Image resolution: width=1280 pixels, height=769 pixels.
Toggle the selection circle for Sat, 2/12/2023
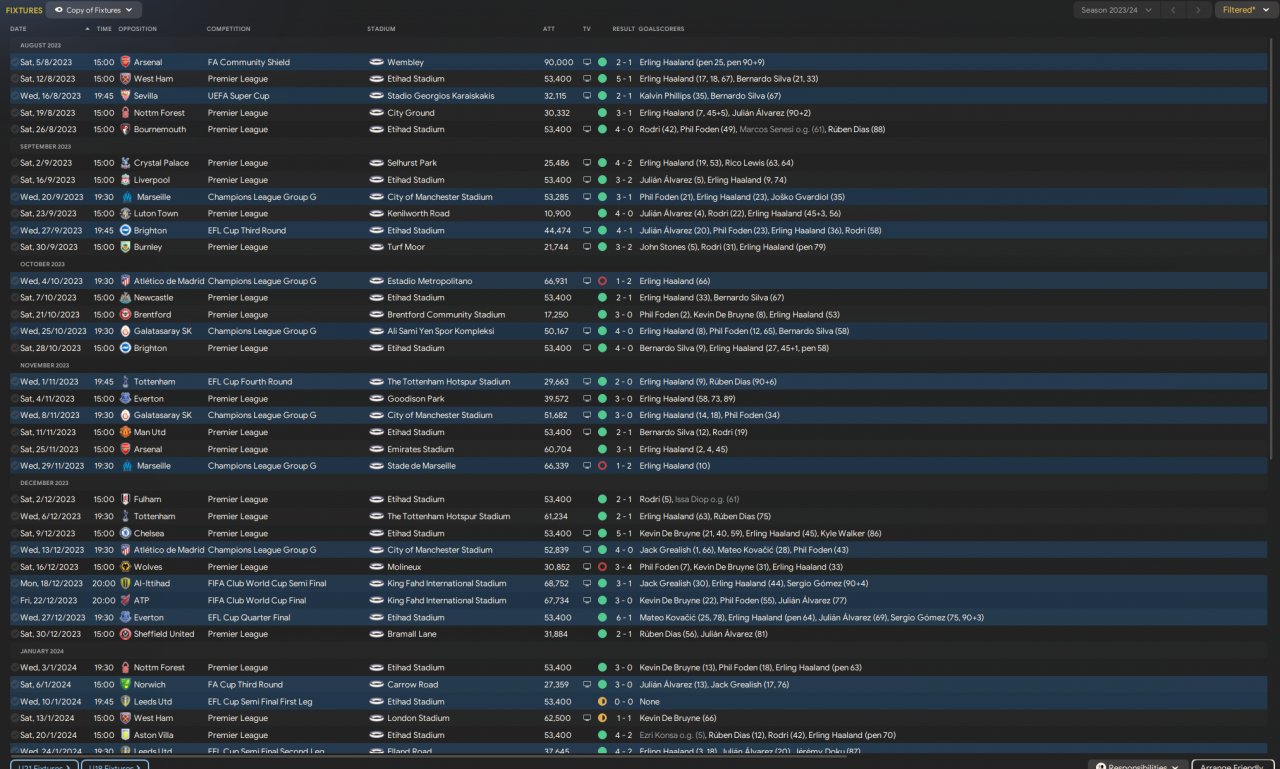[x=14, y=499]
